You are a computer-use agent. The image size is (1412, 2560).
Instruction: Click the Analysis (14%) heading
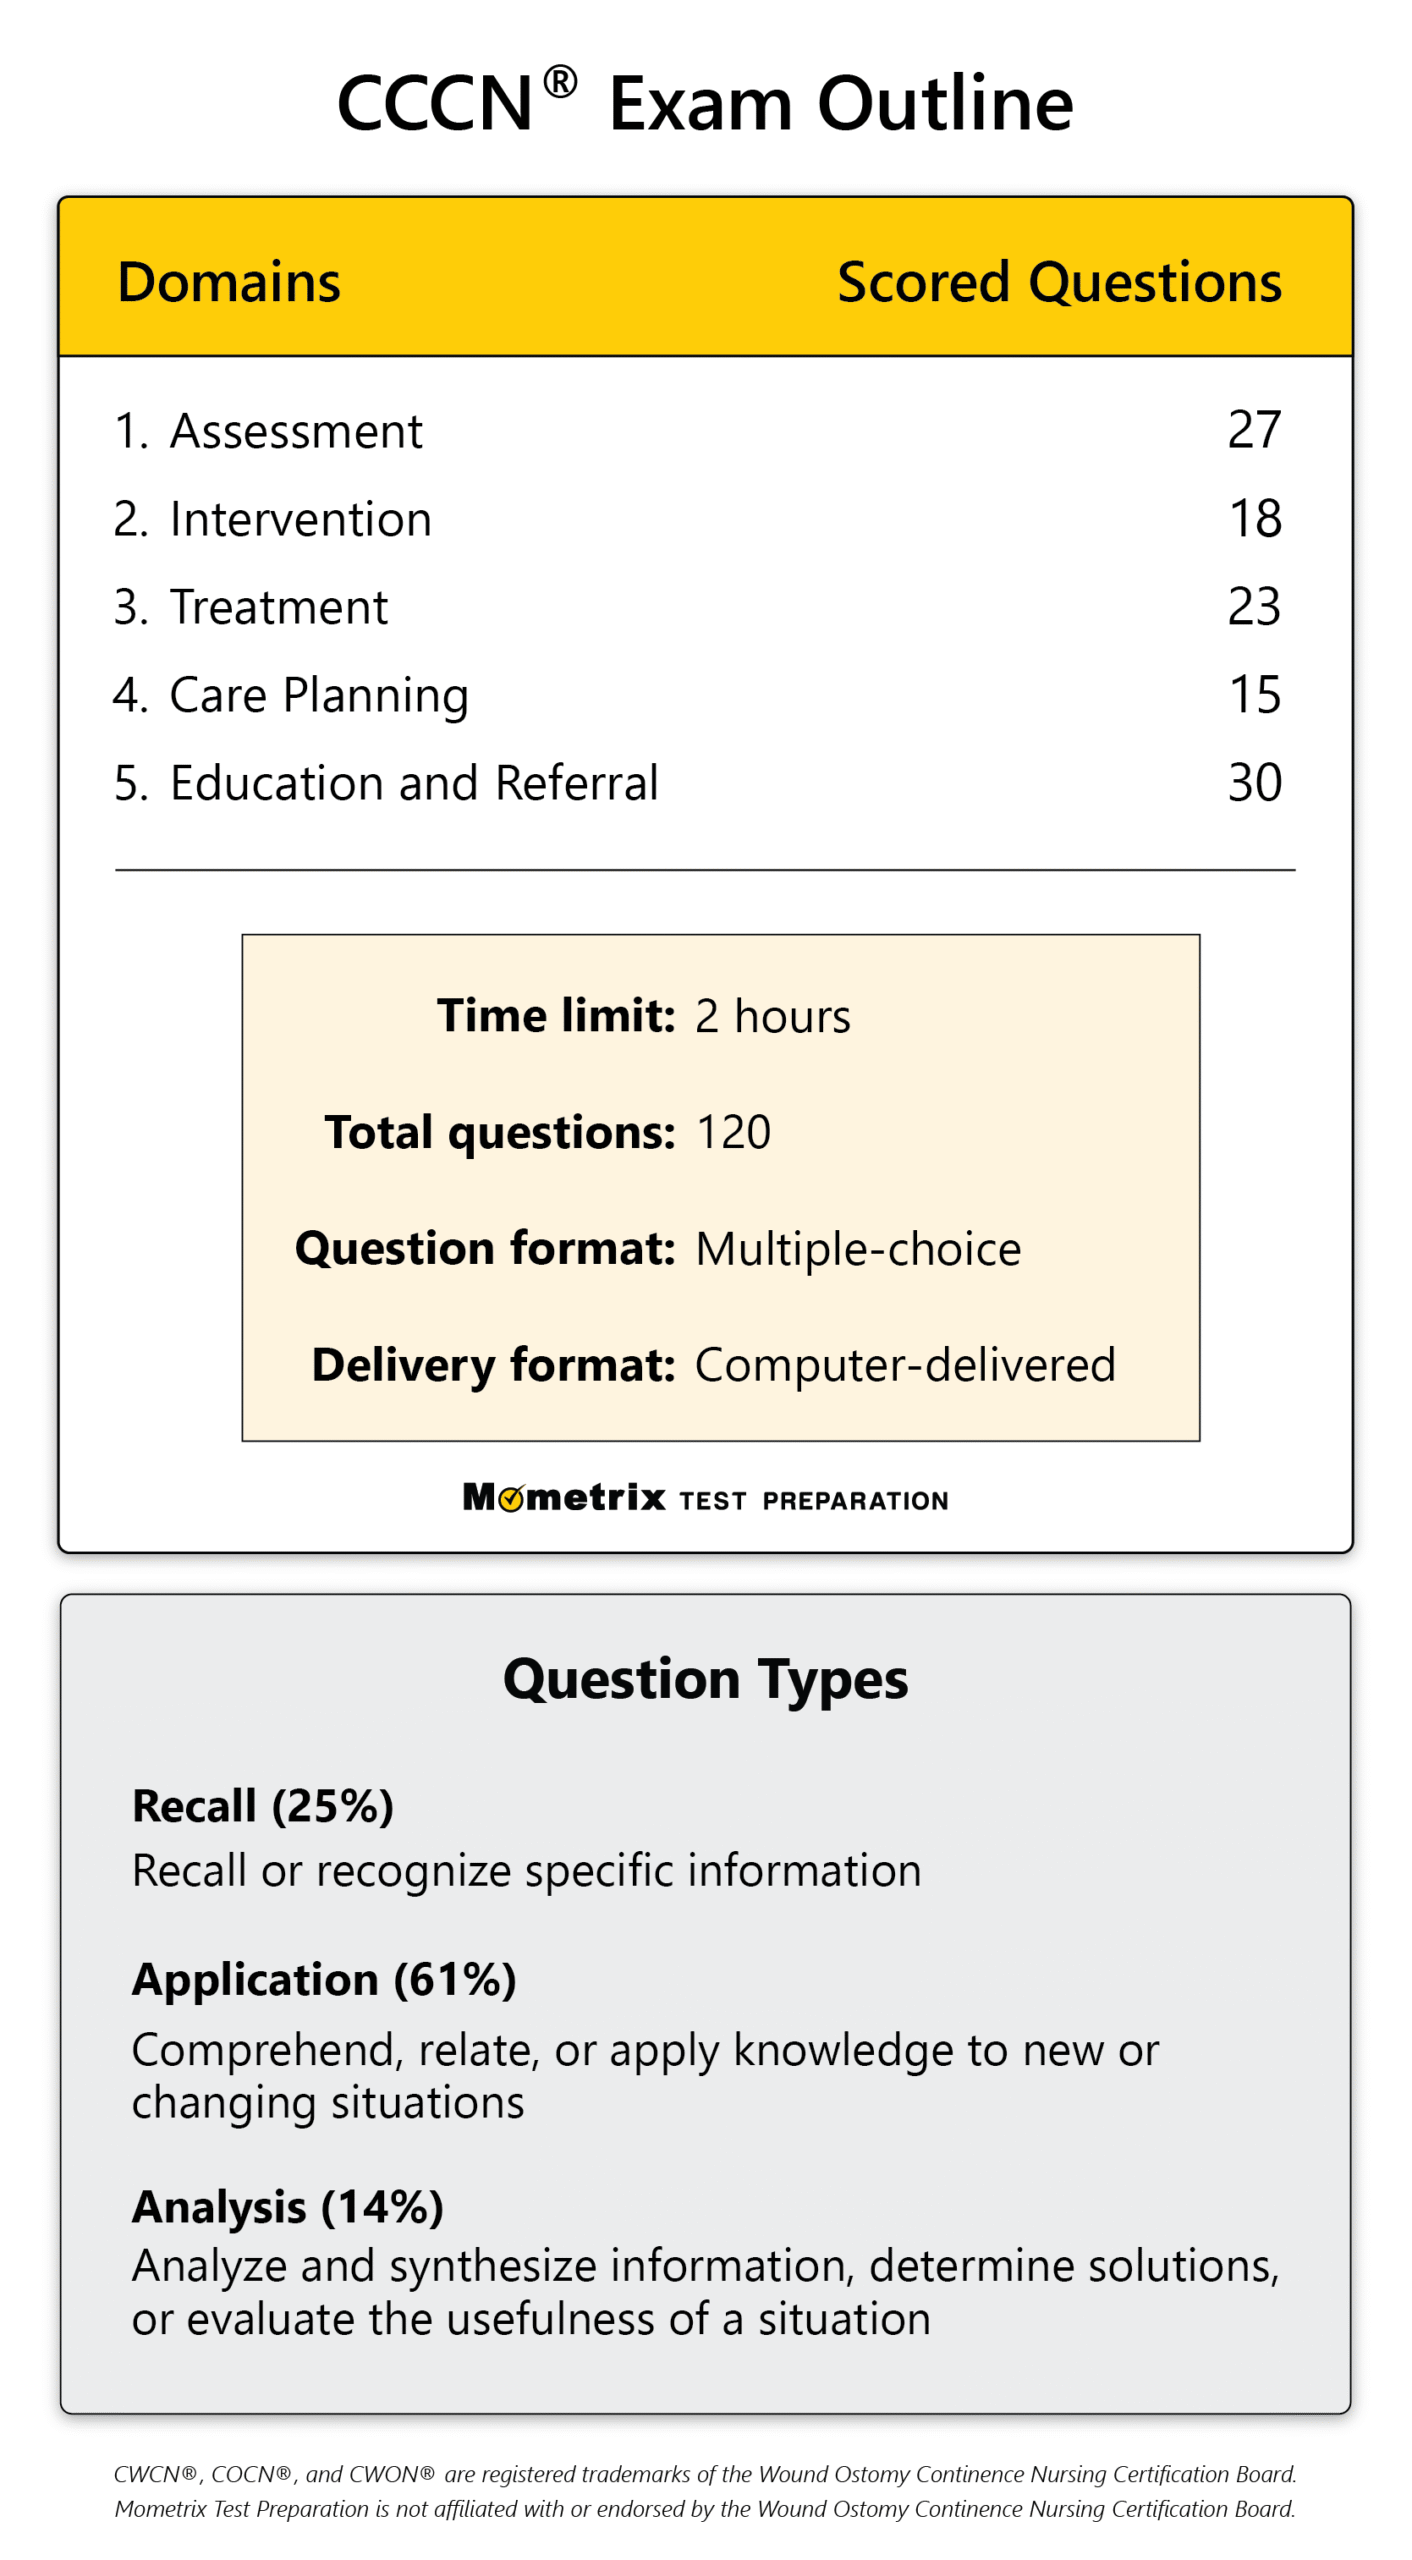pyautogui.click(x=288, y=2207)
